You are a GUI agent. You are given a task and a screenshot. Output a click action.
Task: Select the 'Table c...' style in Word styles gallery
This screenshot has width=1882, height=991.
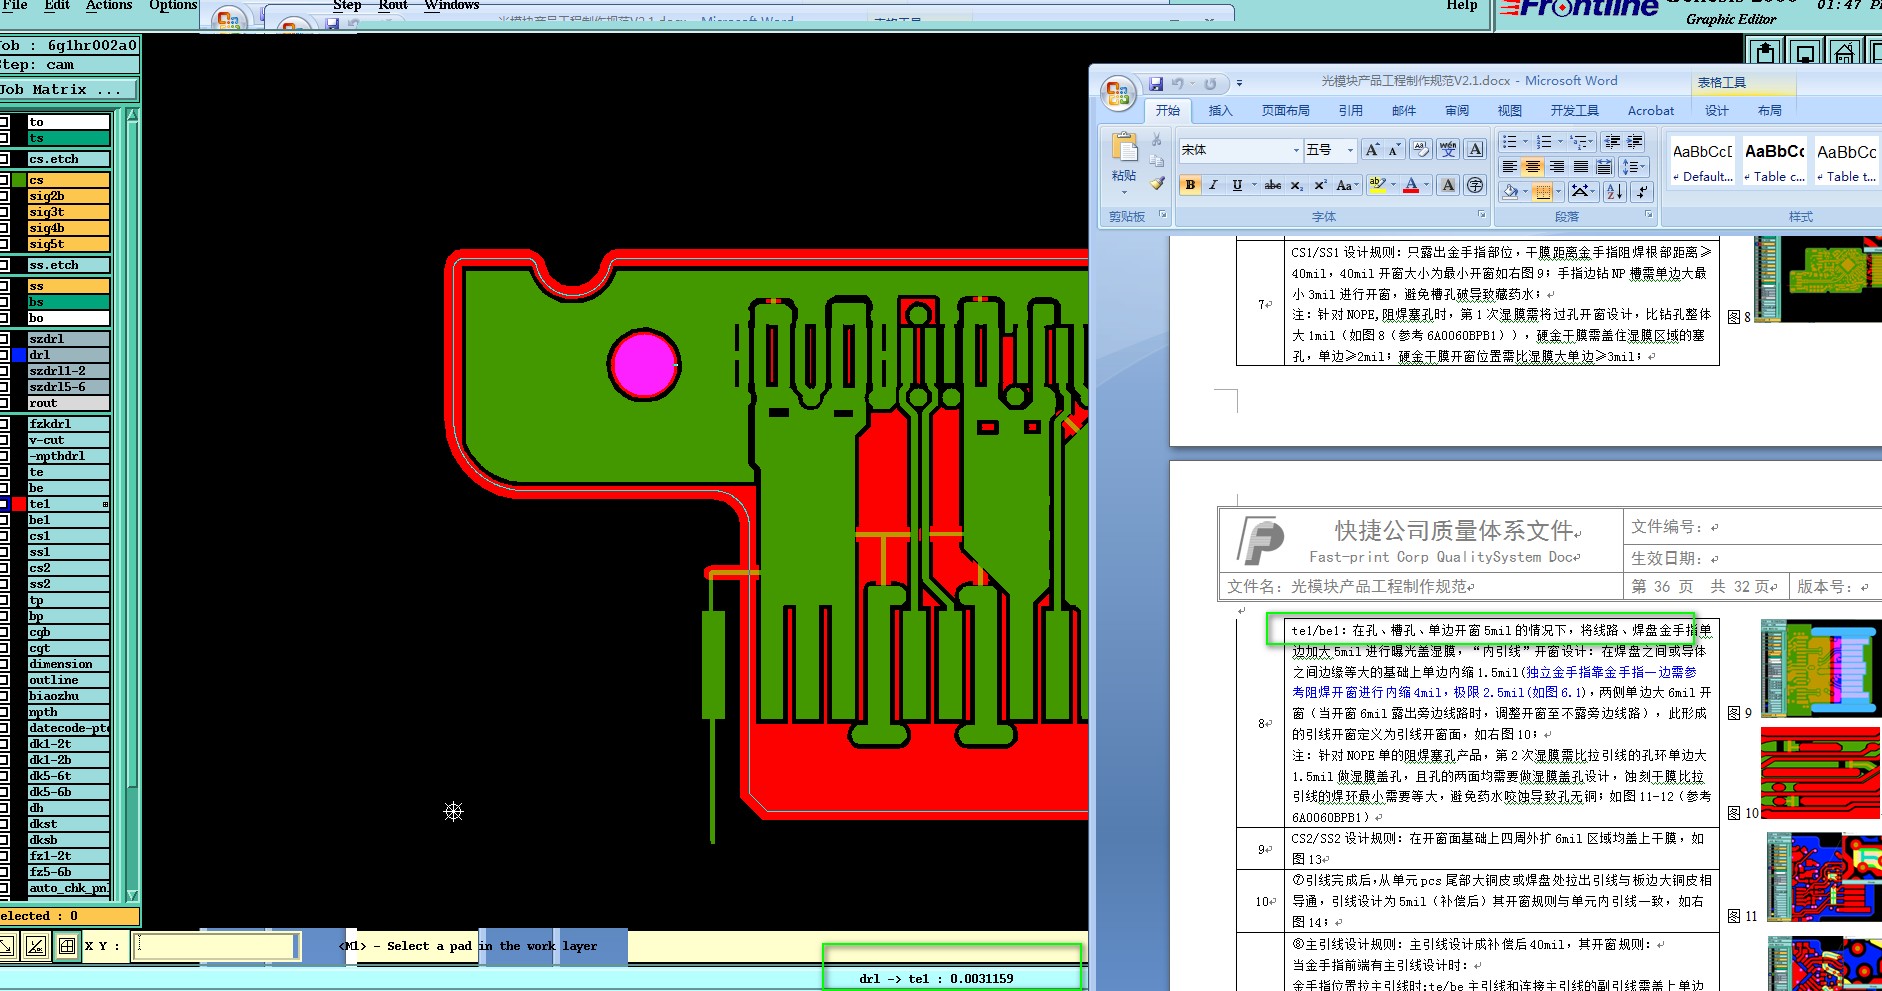coord(1775,161)
